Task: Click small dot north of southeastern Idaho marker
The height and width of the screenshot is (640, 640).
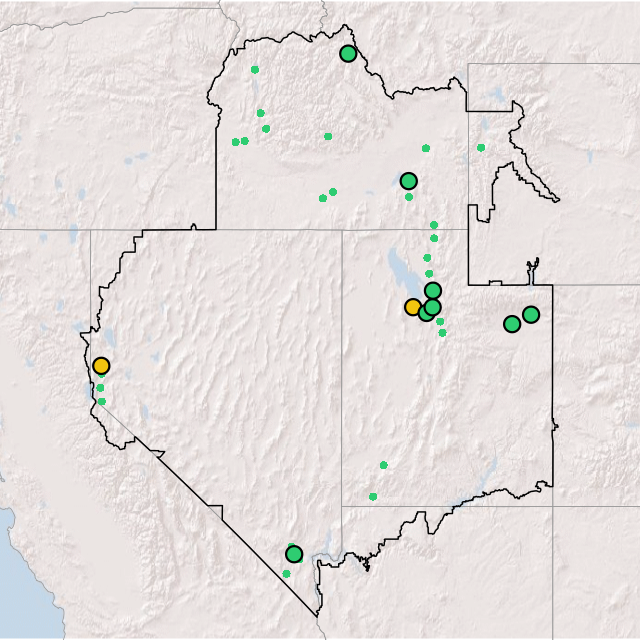Action: (426, 148)
